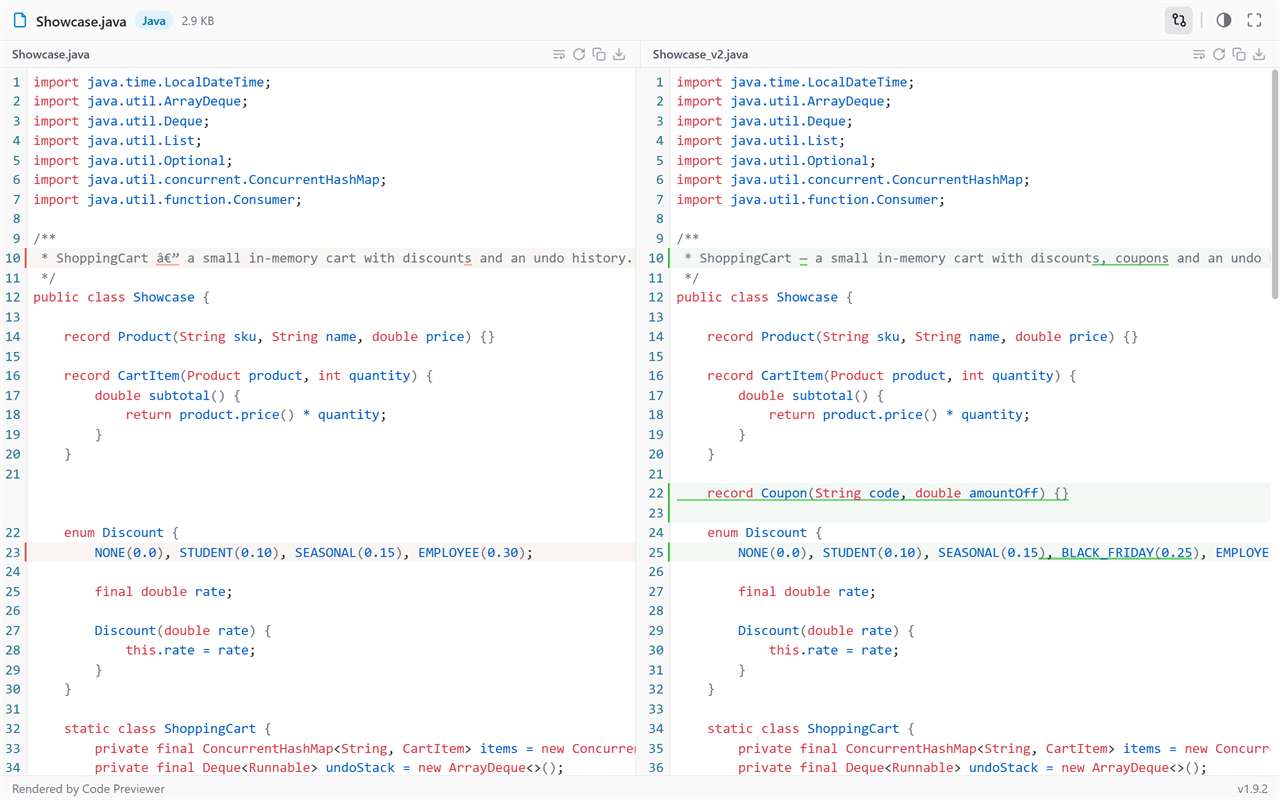
Task: Reload the Showcase_v2.java pane
Action: click(x=1219, y=54)
